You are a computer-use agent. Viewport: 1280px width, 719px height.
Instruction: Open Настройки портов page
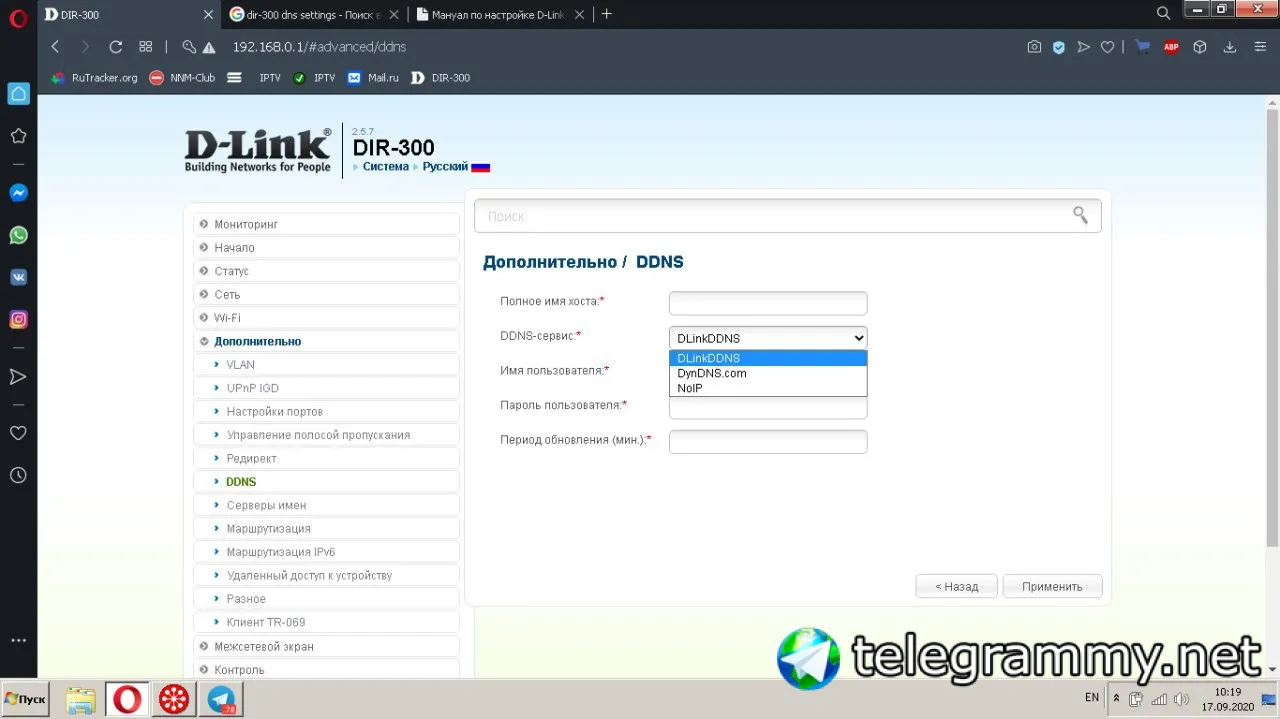(x=326, y=411)
